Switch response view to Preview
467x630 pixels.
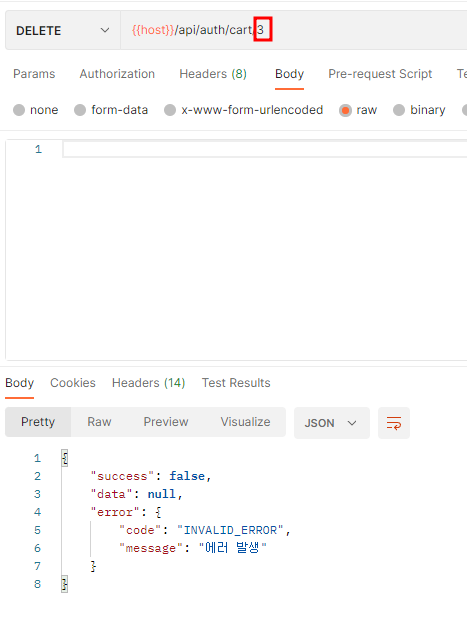166,422
